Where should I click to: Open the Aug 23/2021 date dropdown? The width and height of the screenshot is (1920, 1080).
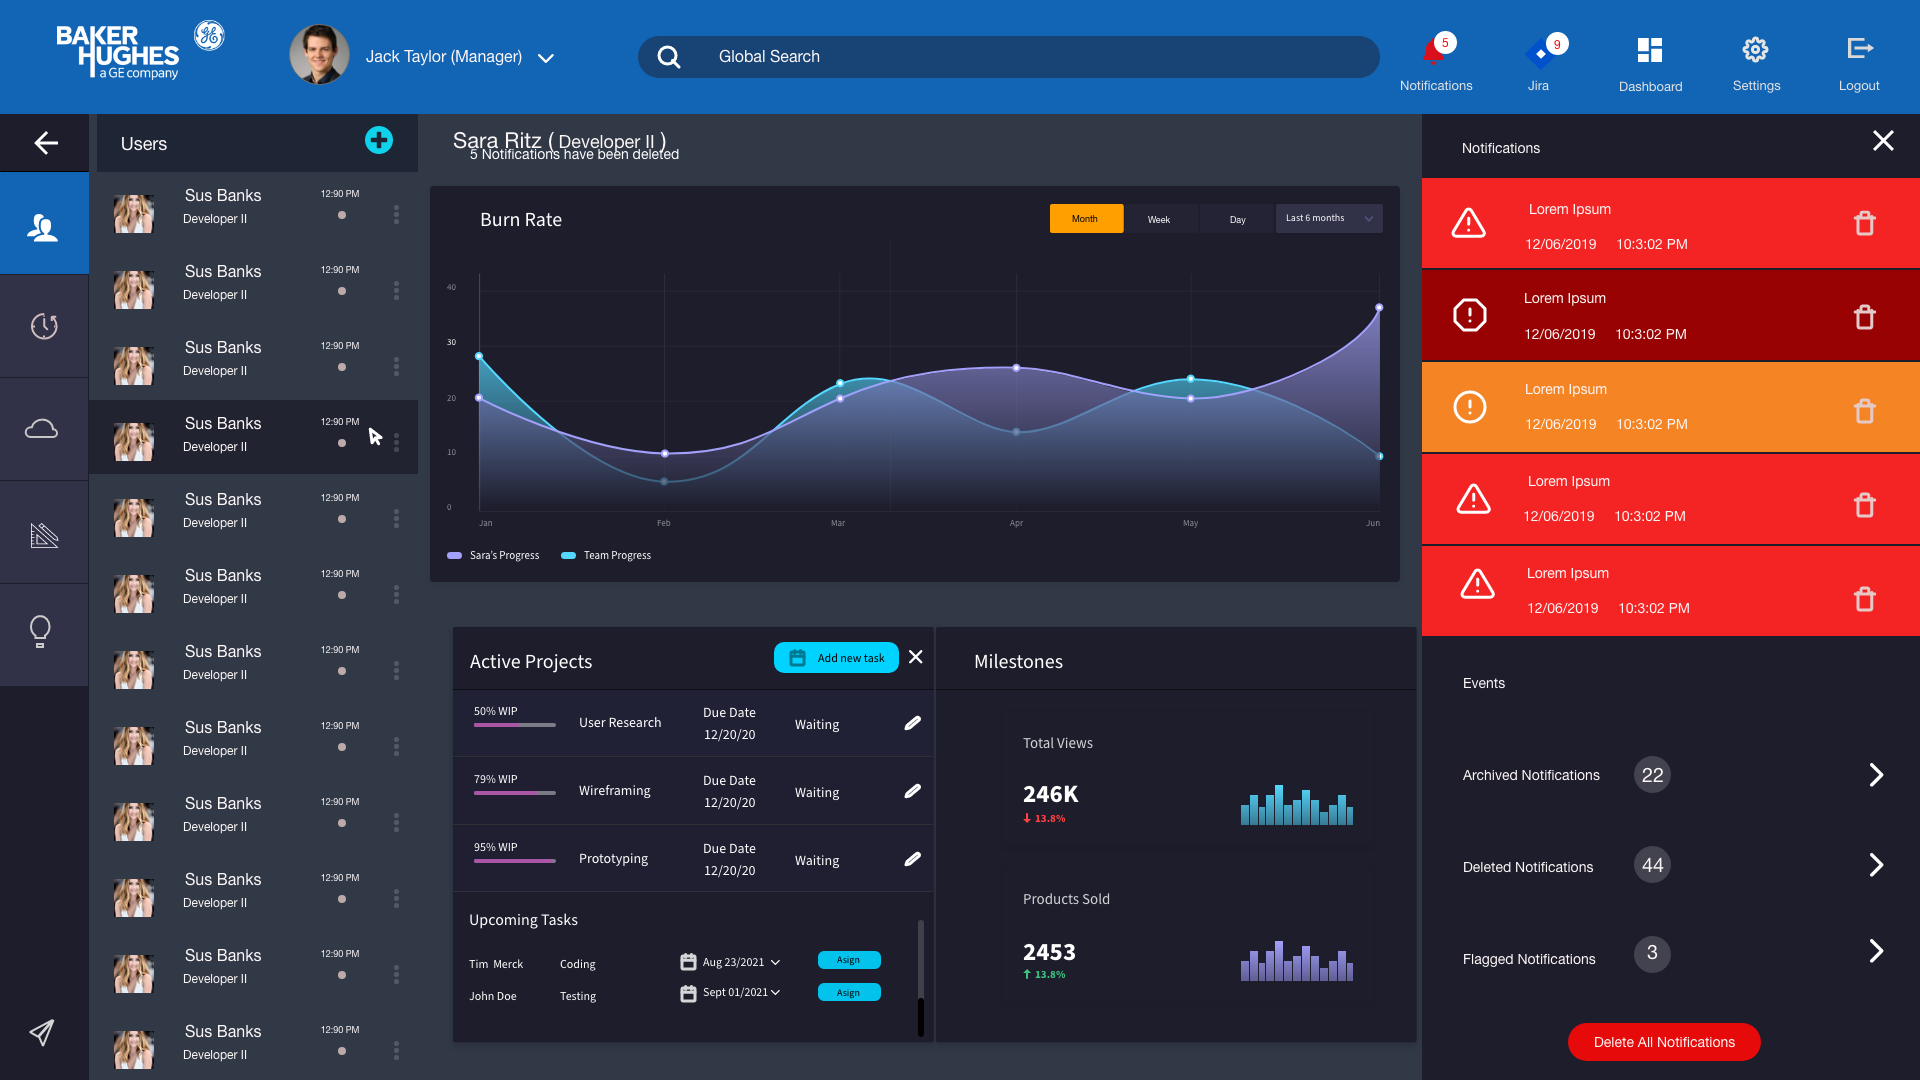point(775,962)
